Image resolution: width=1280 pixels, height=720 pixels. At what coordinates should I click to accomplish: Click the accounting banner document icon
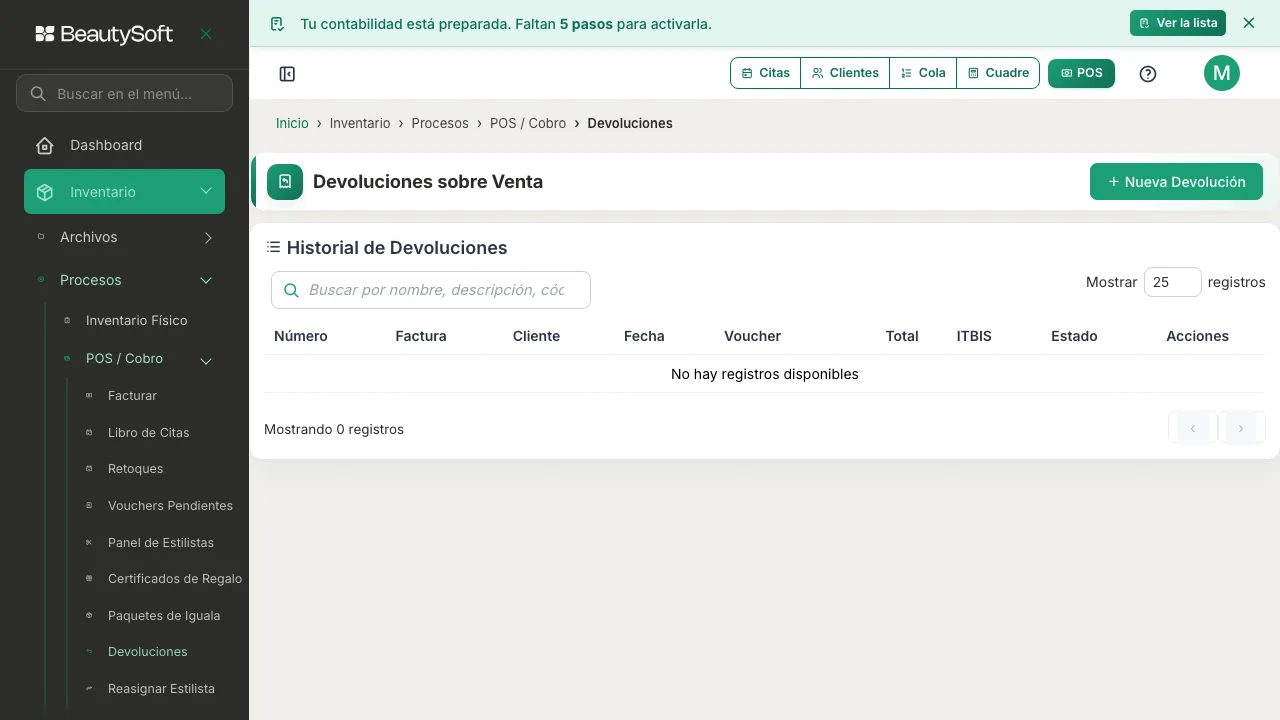click(x=277, y=23)
